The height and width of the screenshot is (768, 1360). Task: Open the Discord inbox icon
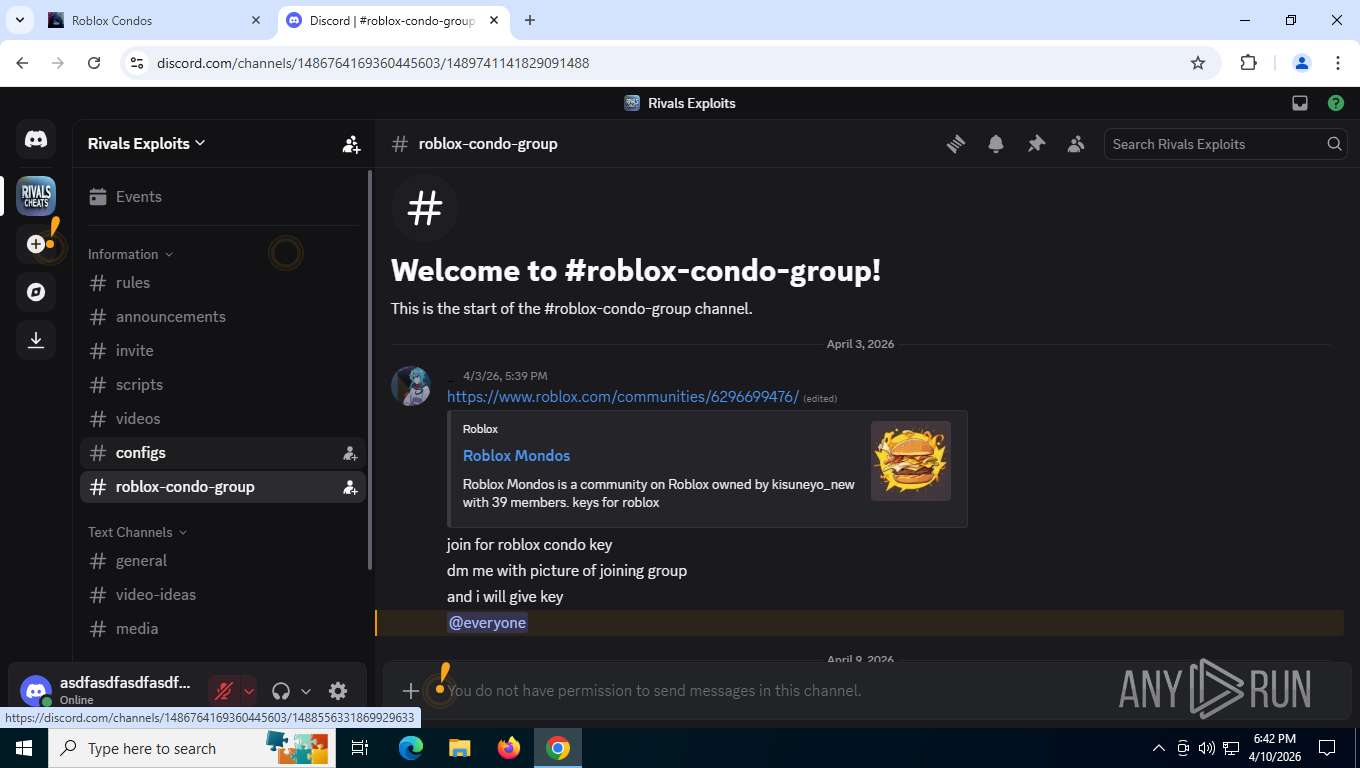1300,103
